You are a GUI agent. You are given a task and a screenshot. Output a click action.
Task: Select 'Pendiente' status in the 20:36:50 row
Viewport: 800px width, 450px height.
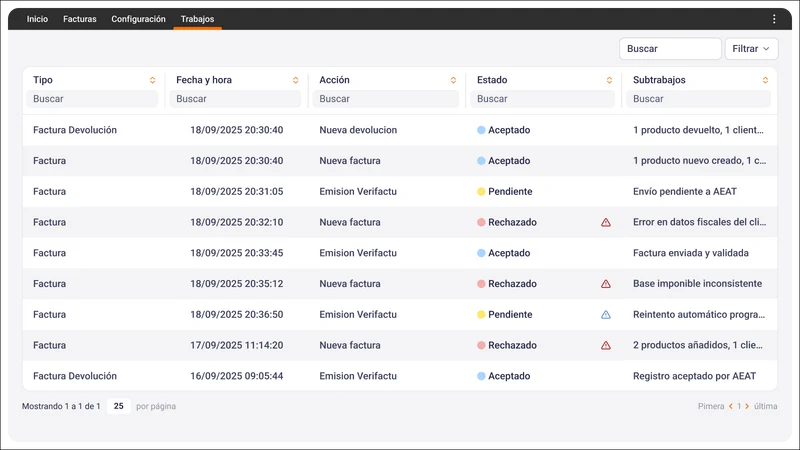510,315
